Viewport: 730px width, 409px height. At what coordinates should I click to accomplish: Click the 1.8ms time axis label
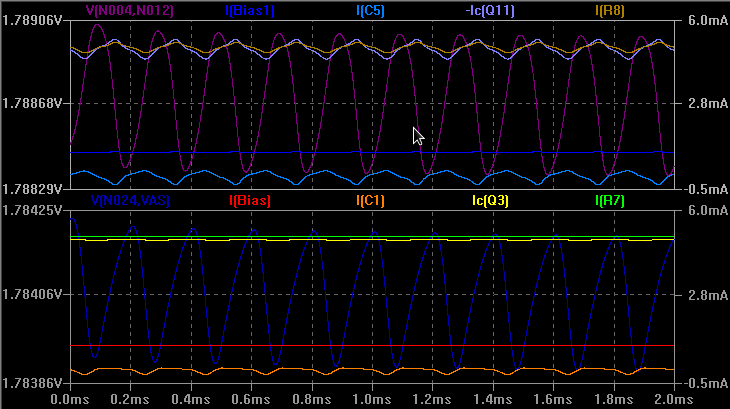pyautogui.click(x=614, y=399)
